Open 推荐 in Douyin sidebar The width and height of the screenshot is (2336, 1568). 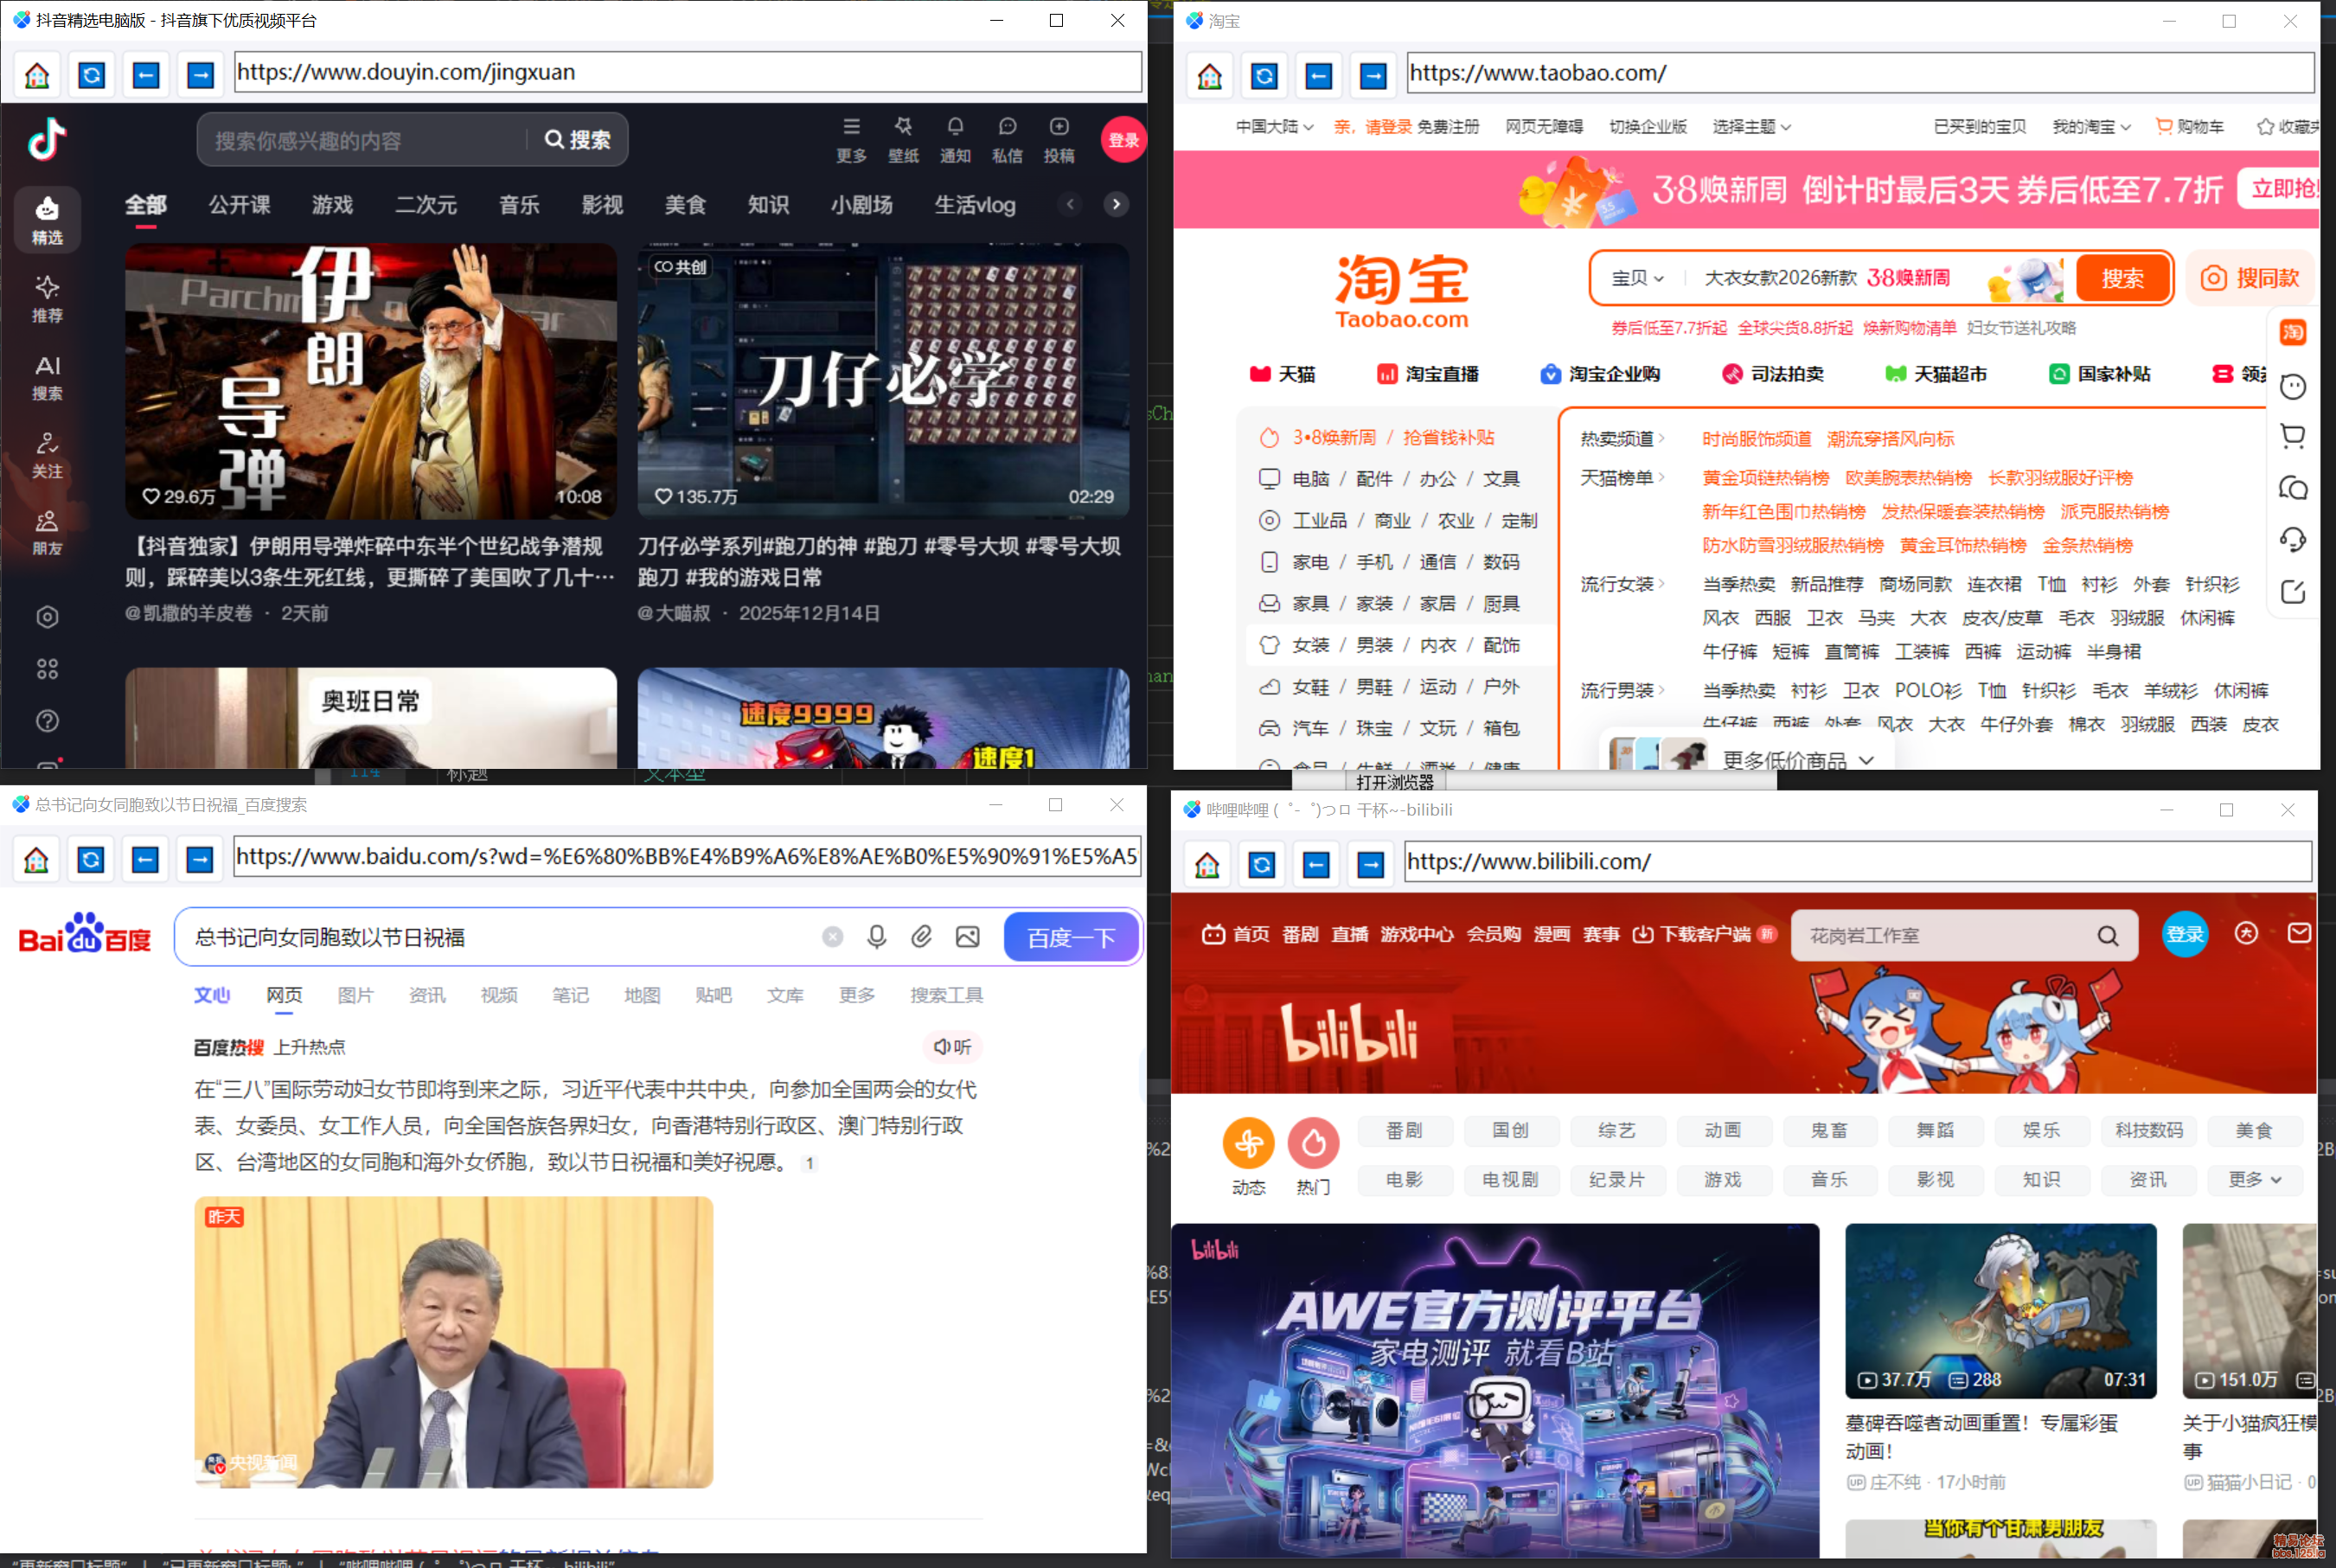coord(47,299)
